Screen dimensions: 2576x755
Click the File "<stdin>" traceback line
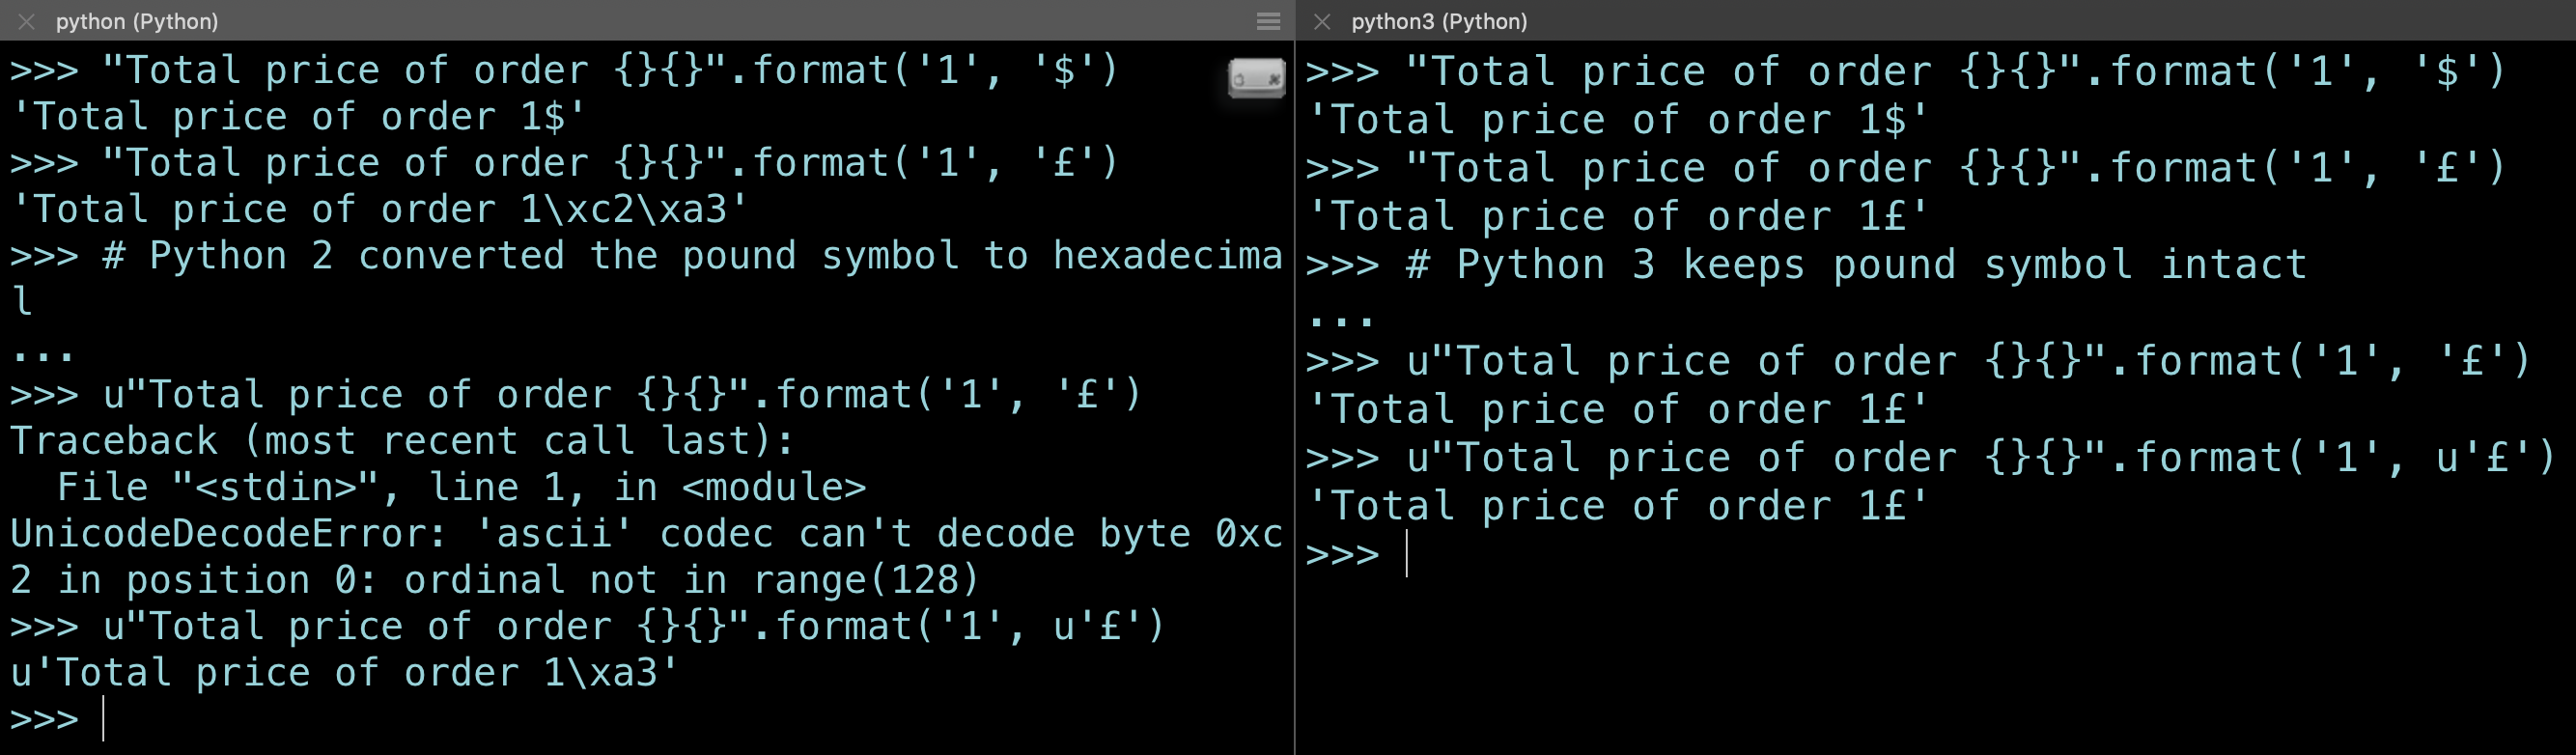[x=460, y=488]
